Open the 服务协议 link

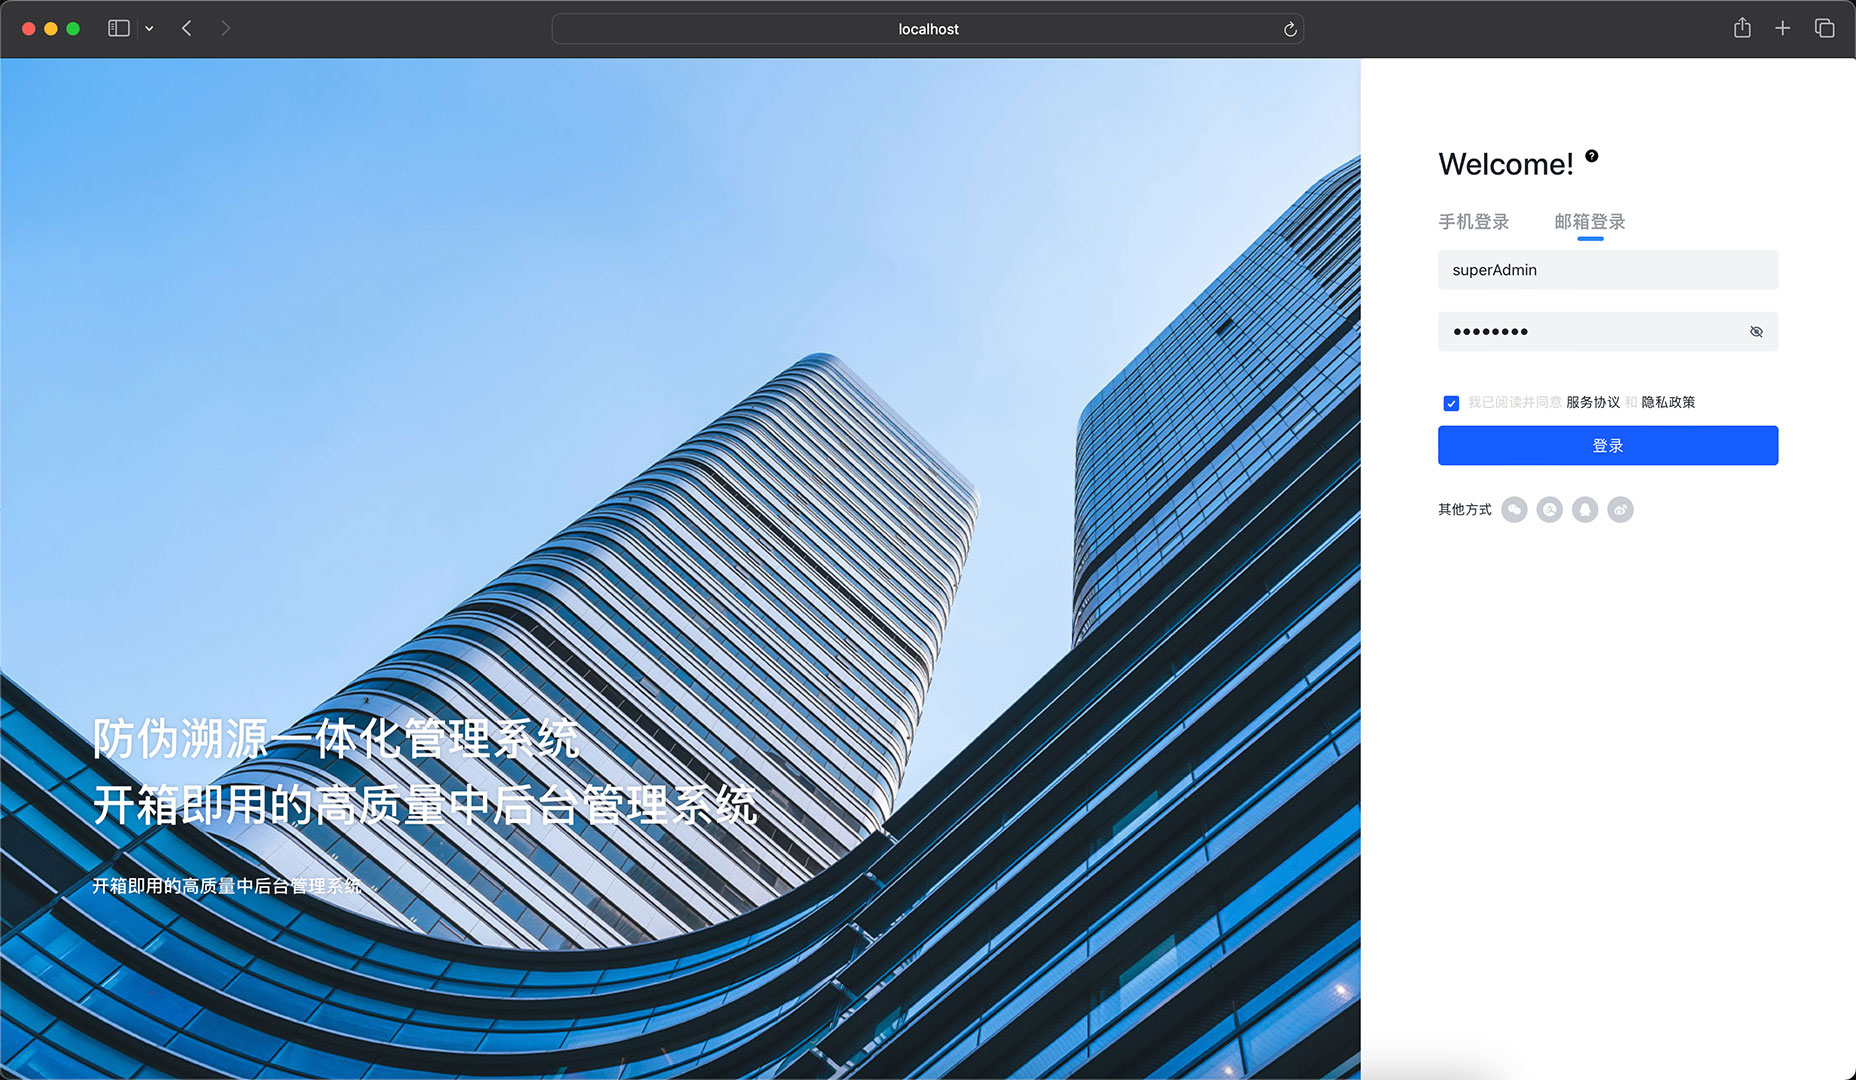(1592, 402)
